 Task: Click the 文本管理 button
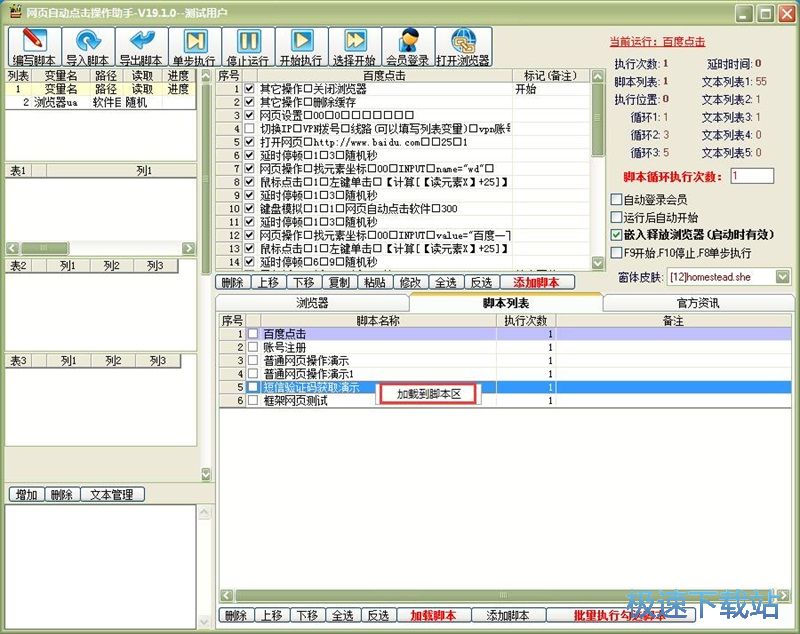point(112,494)
